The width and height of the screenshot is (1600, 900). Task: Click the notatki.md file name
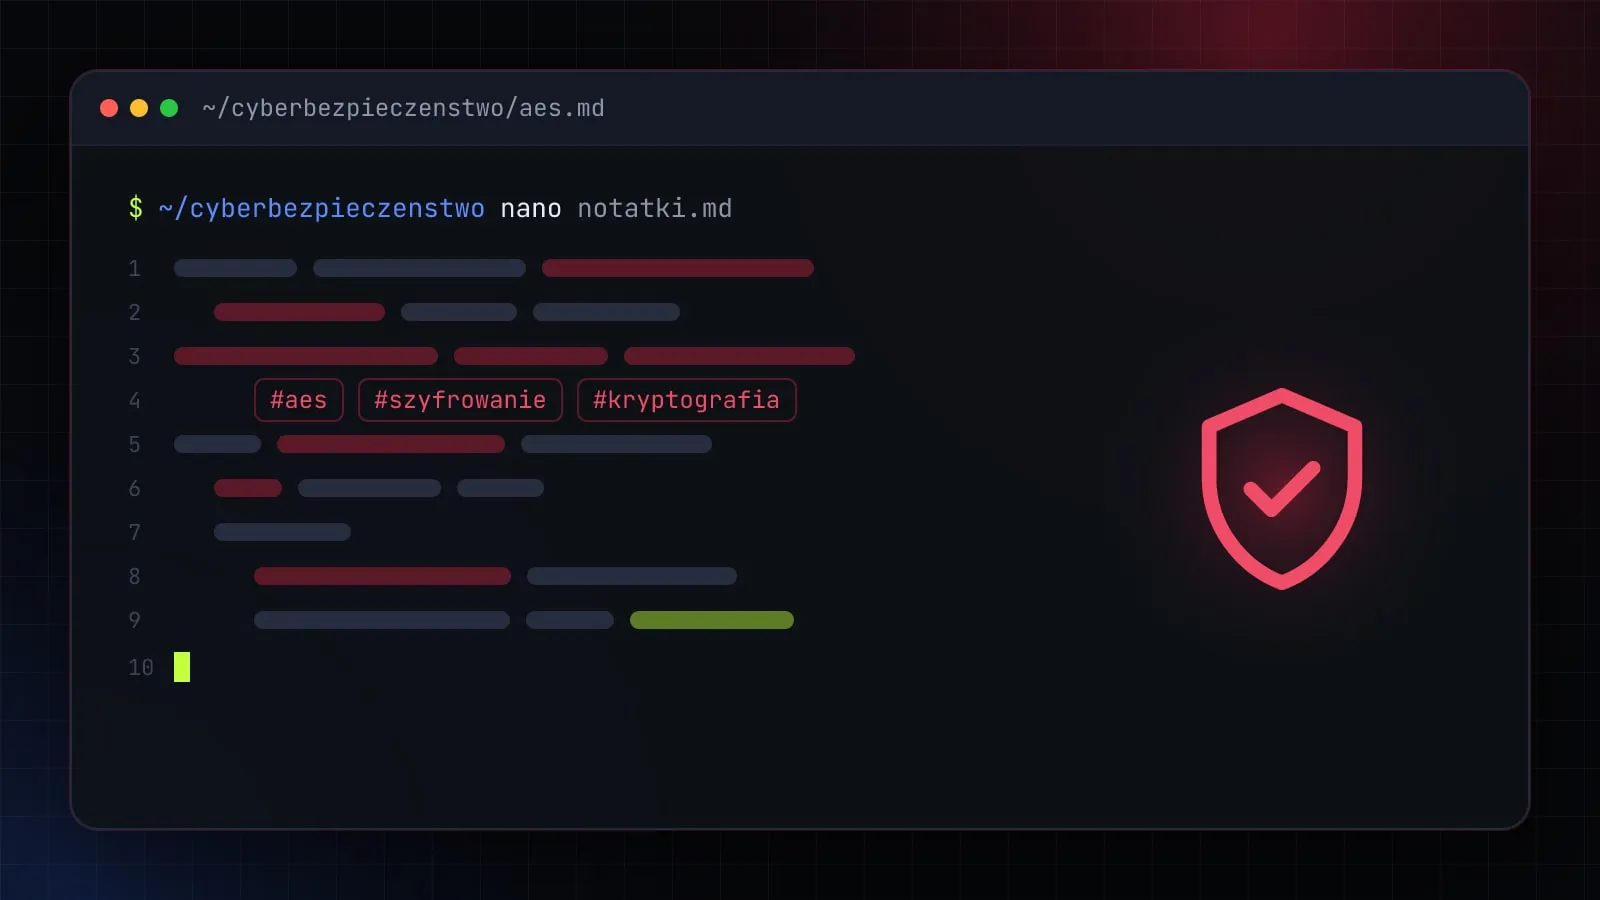(655, 208)
